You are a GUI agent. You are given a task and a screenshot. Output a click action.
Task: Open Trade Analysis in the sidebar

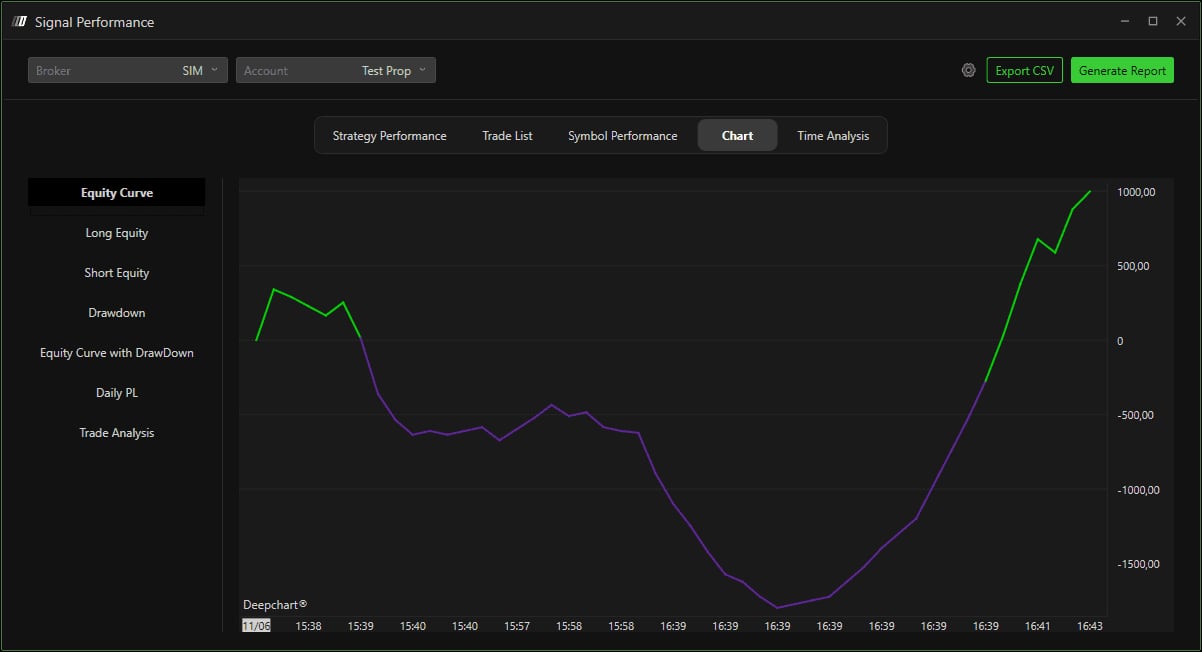117,433
